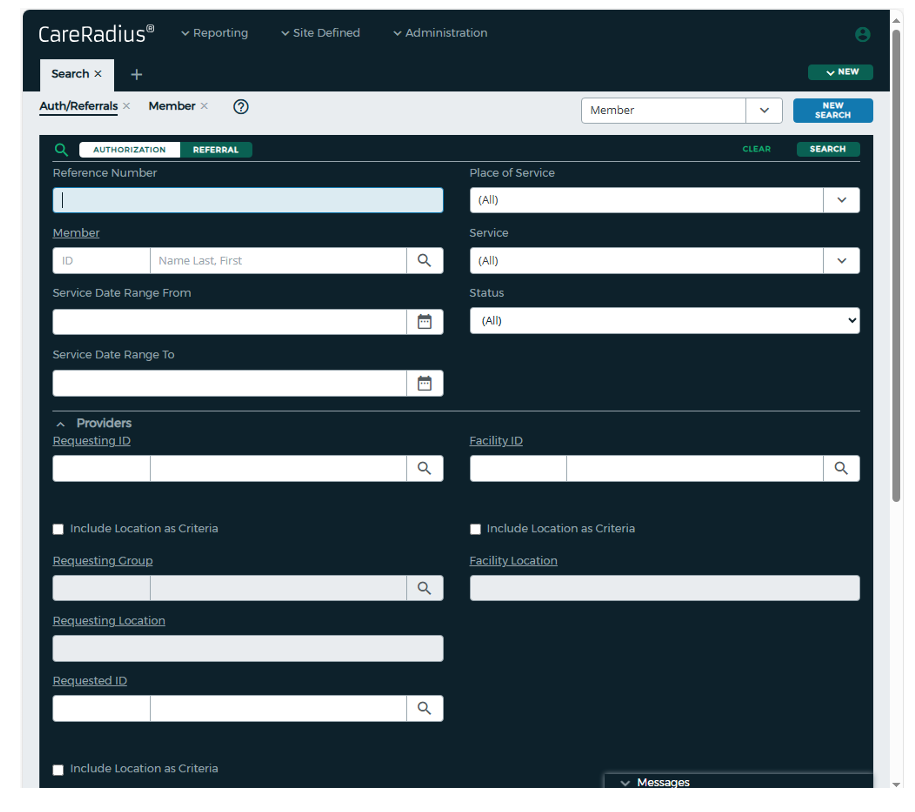Add a new tab with plus icon

coord(137,74)
